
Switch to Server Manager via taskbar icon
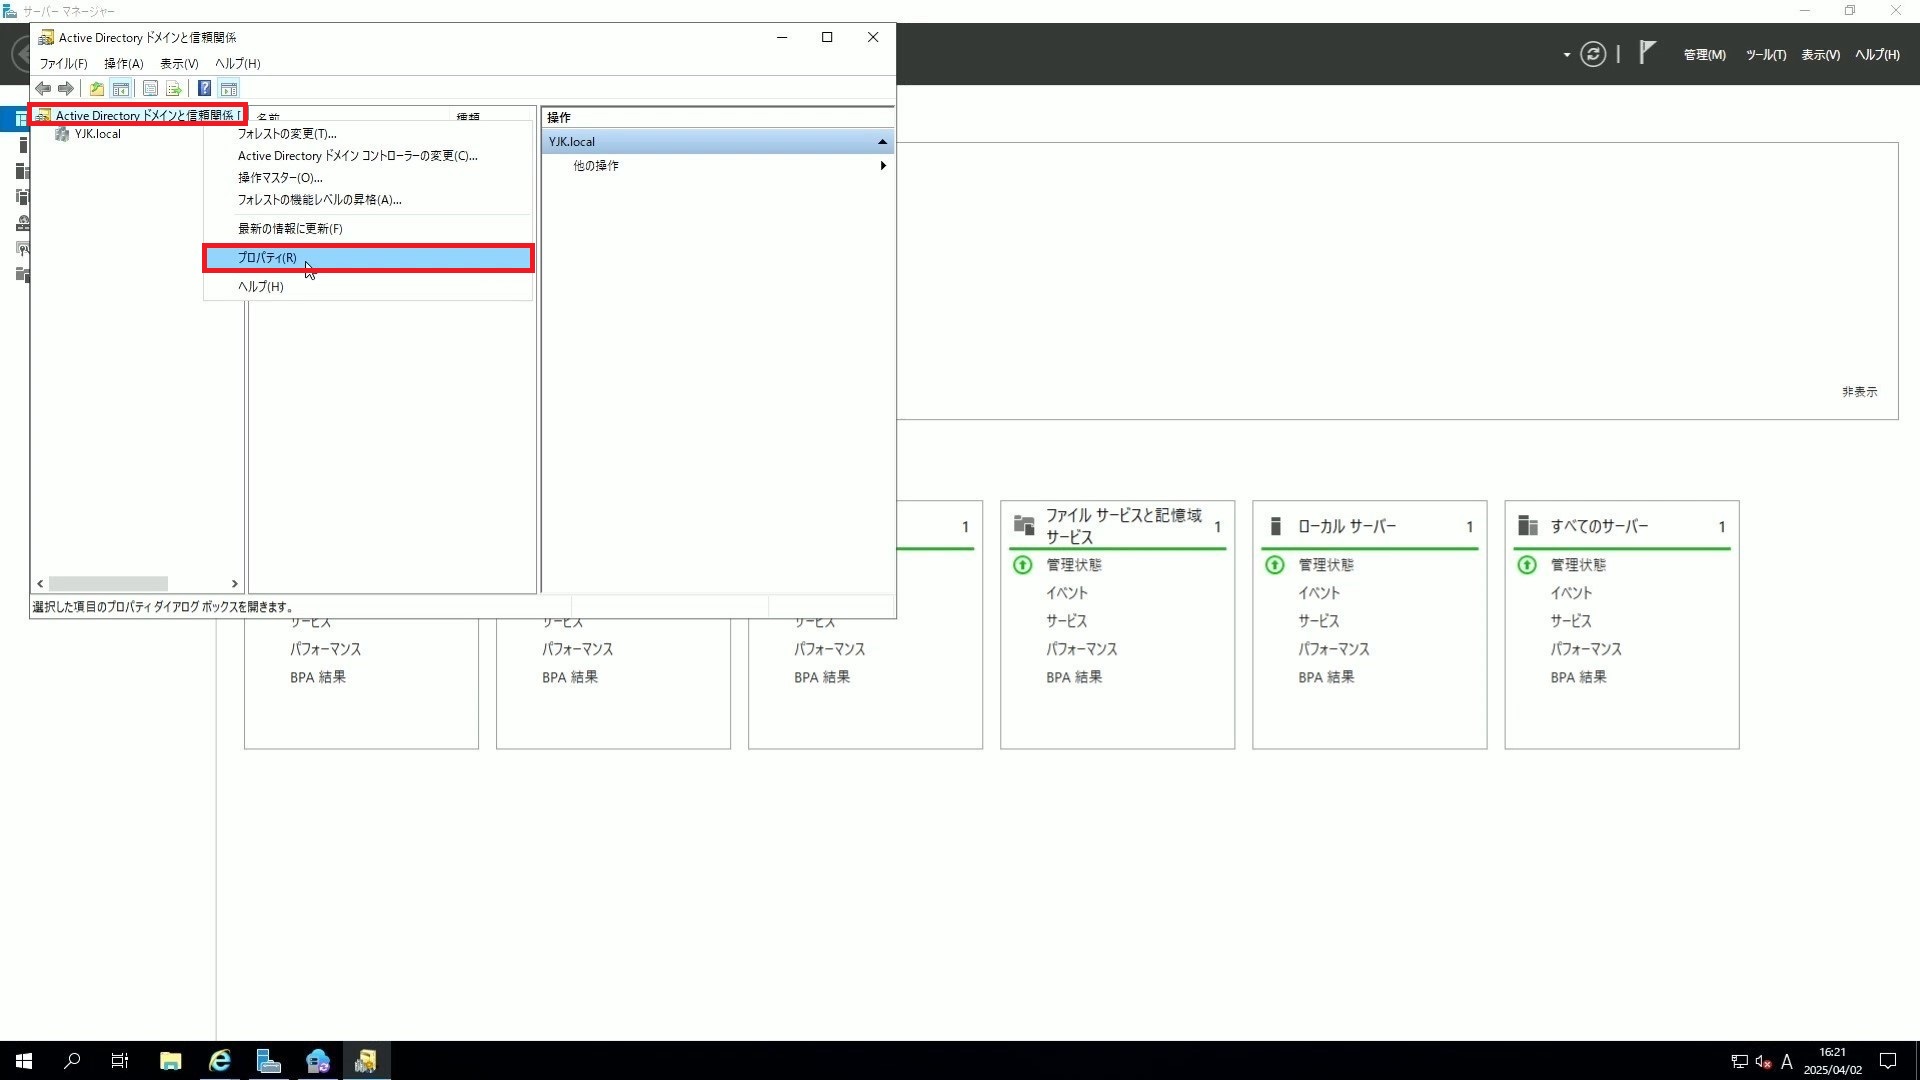click(x=268, y=1061)
